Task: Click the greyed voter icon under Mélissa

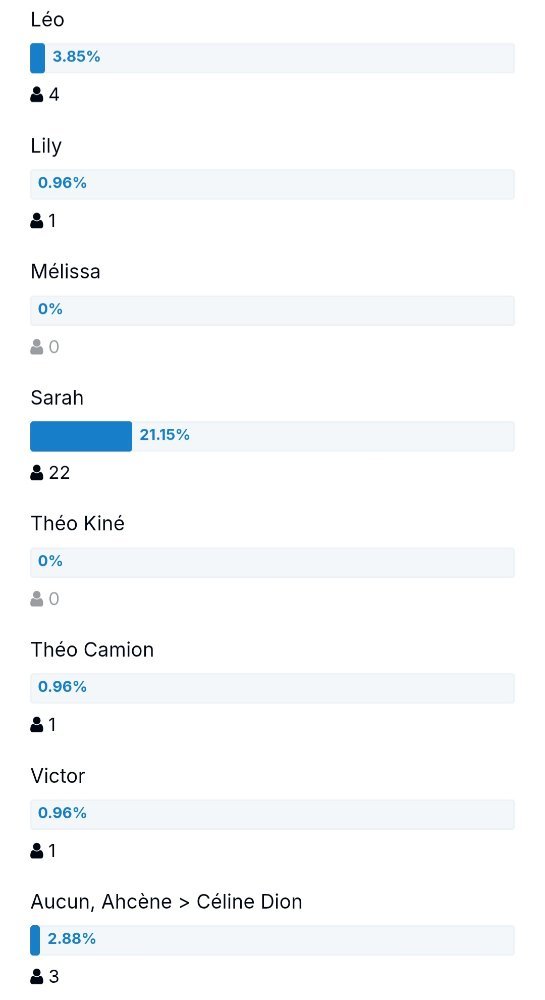Action: 37,346
